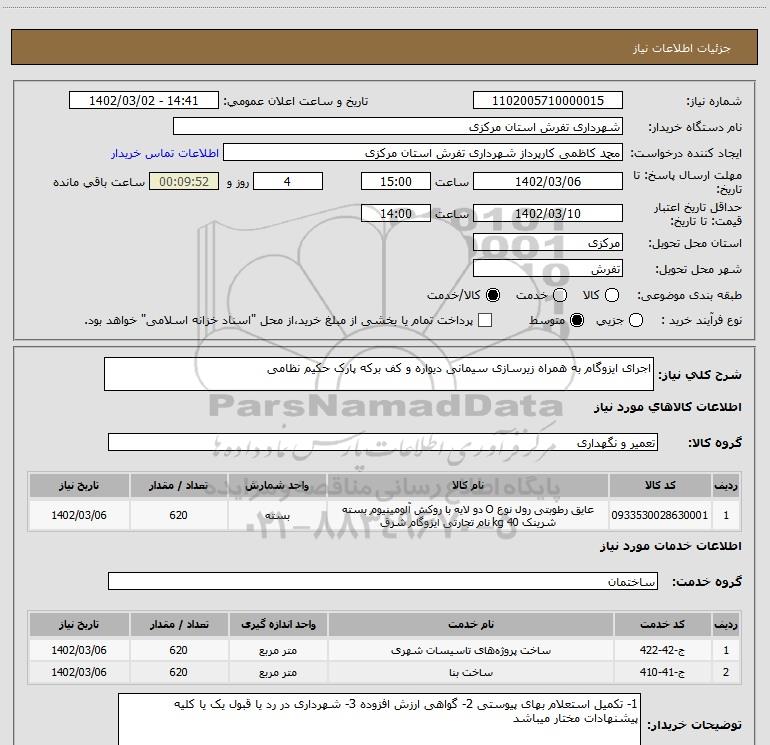Select the کالا/خدمت category radio button
770x745 pixels.
click(493, 295)
